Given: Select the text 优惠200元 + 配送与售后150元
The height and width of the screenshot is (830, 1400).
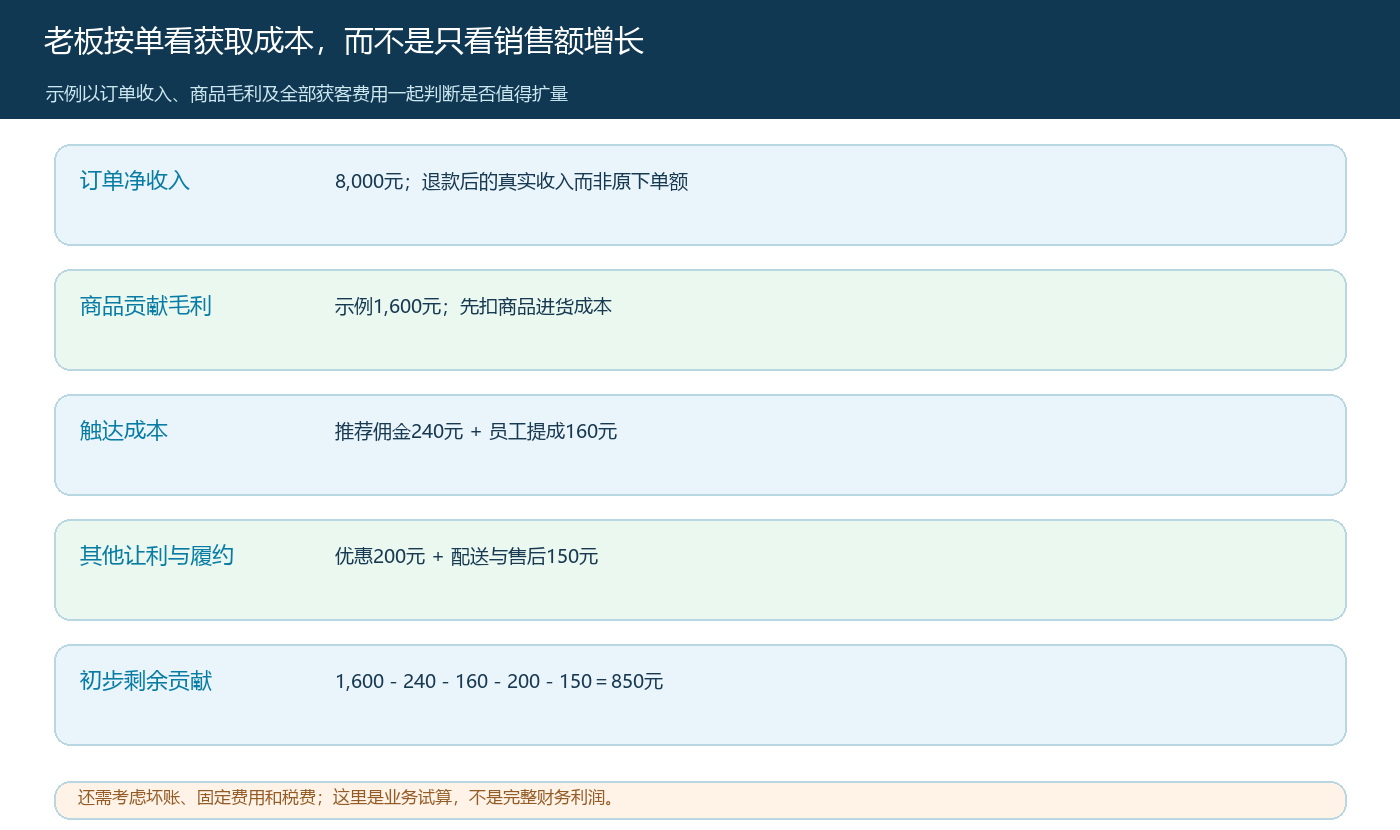Looking at the screenshot, I should pyautogui.click(x=466, y=557).
